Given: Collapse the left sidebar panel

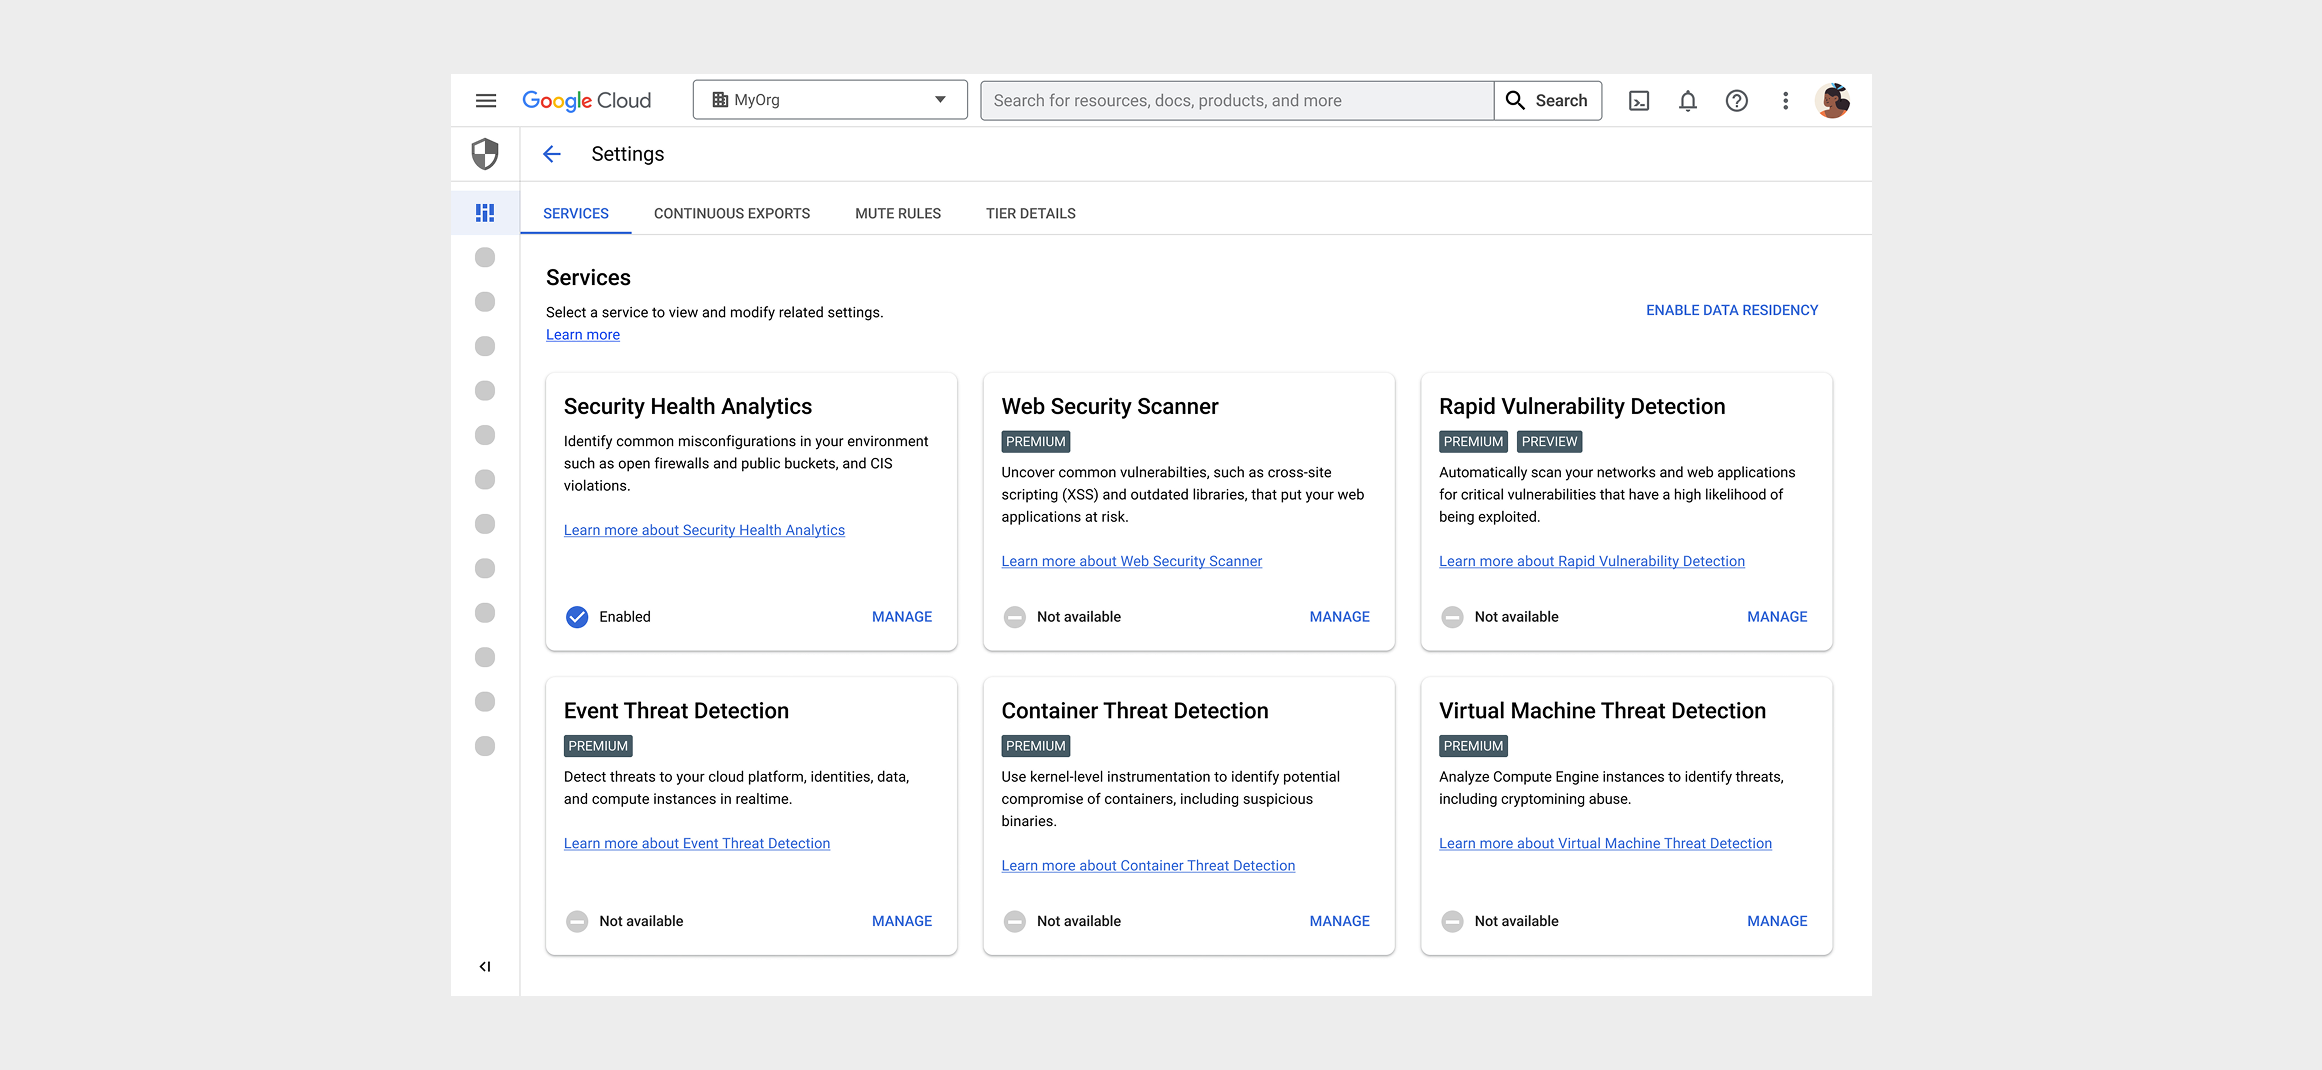Looking at the screenshot, I should point(485,966).
